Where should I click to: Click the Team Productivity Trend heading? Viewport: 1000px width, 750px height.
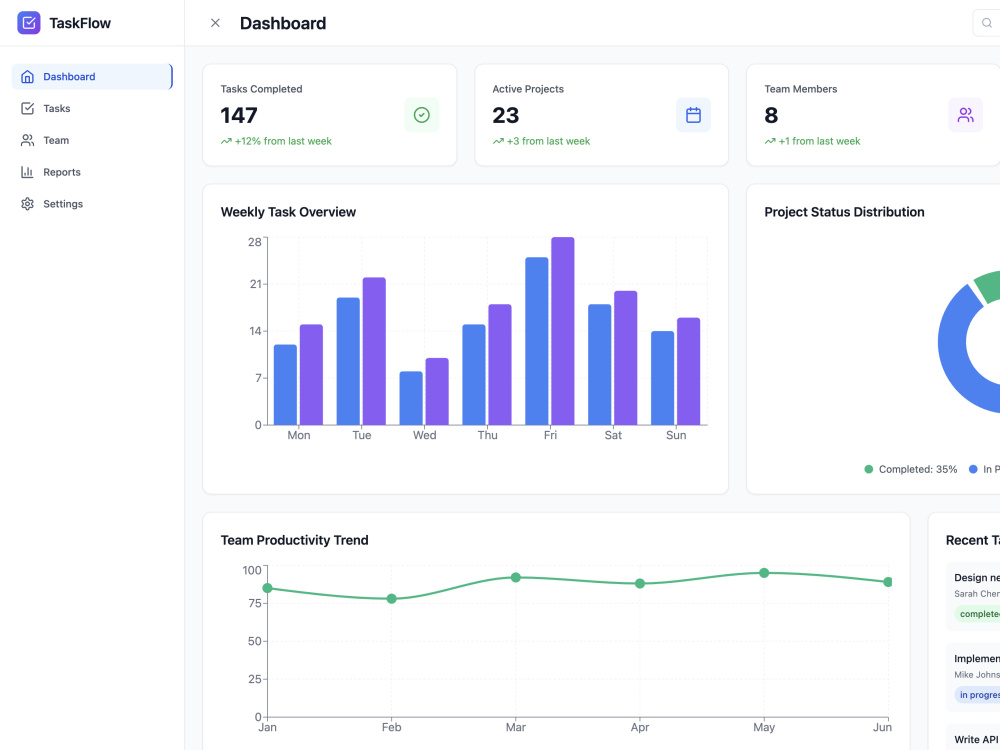coord(295,540)
